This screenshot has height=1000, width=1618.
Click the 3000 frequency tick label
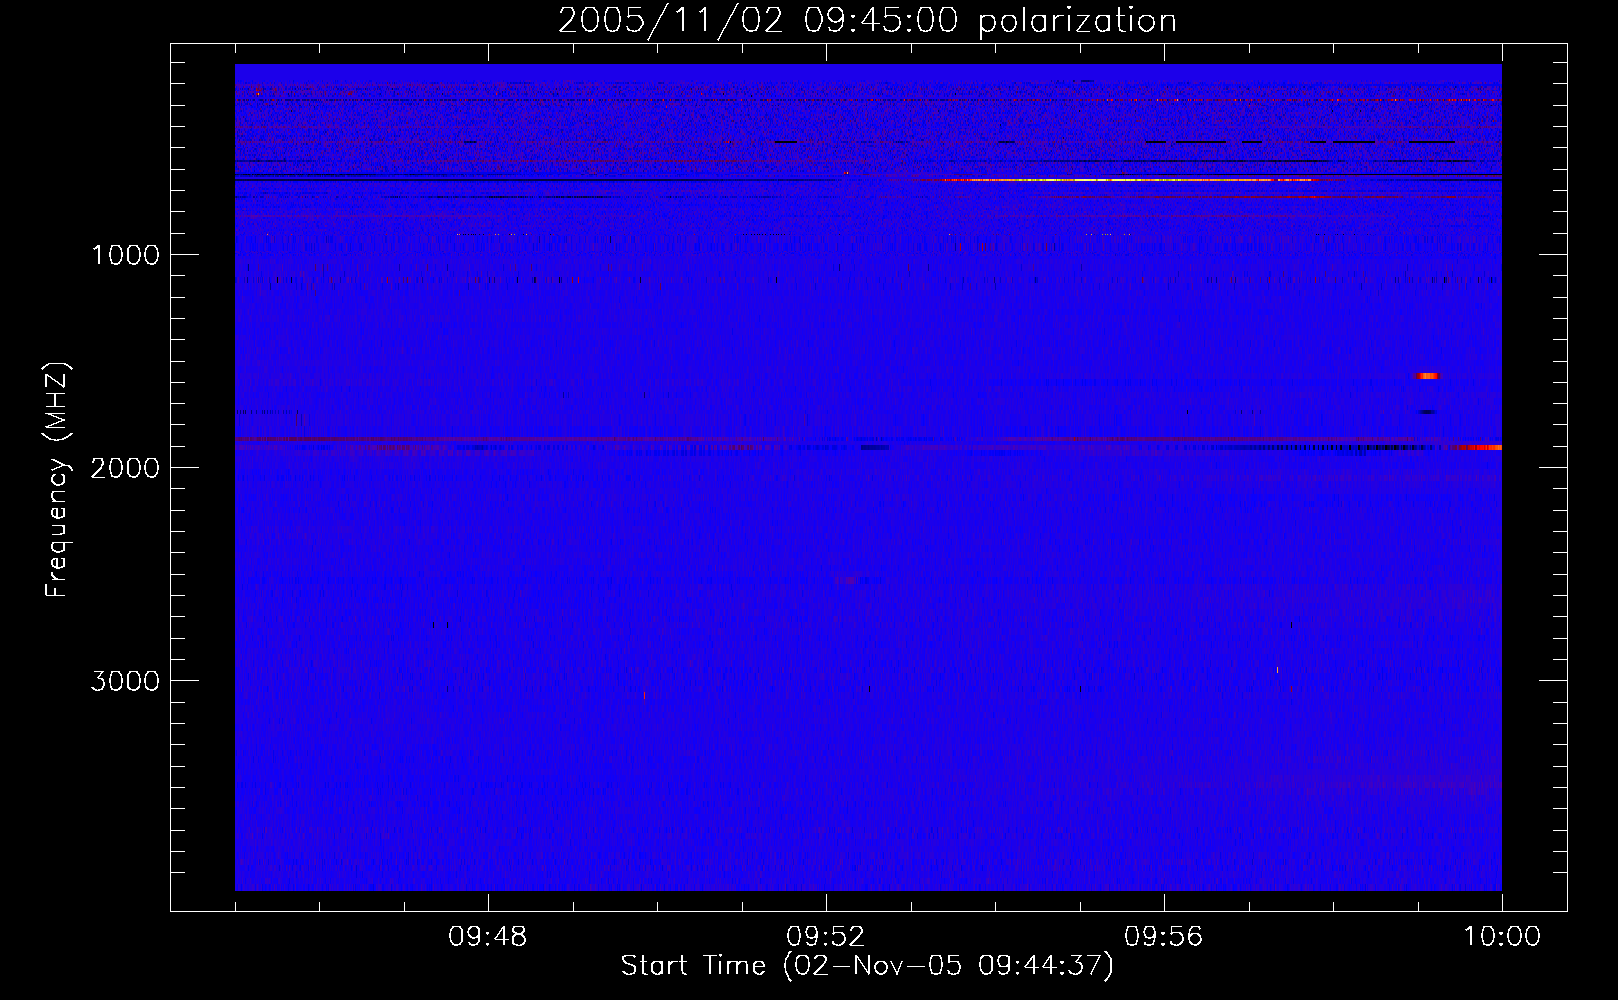point(125,681)
